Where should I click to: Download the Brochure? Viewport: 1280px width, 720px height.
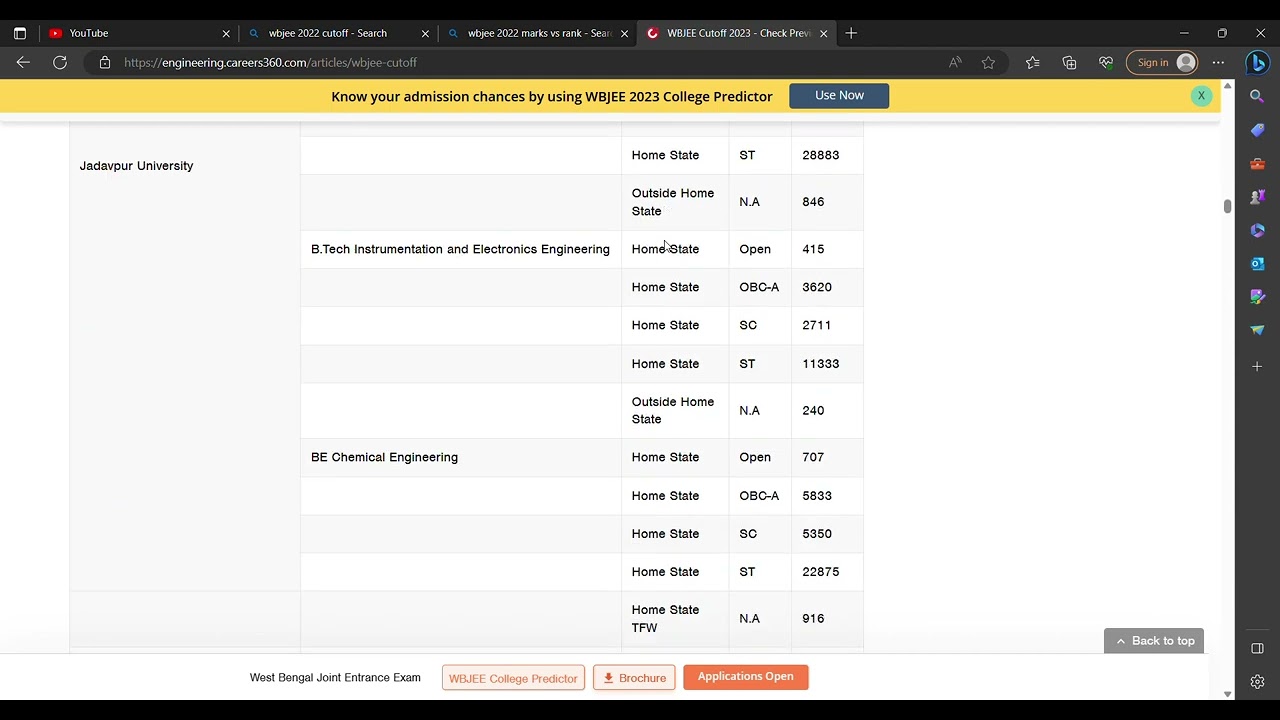coord(634,678)
